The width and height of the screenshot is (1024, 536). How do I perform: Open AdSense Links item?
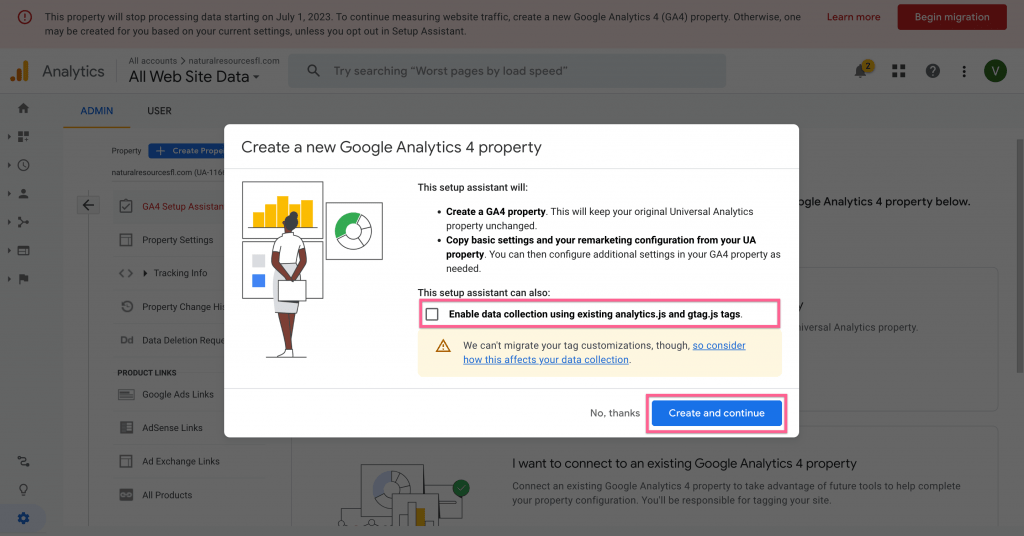(172, 428)
